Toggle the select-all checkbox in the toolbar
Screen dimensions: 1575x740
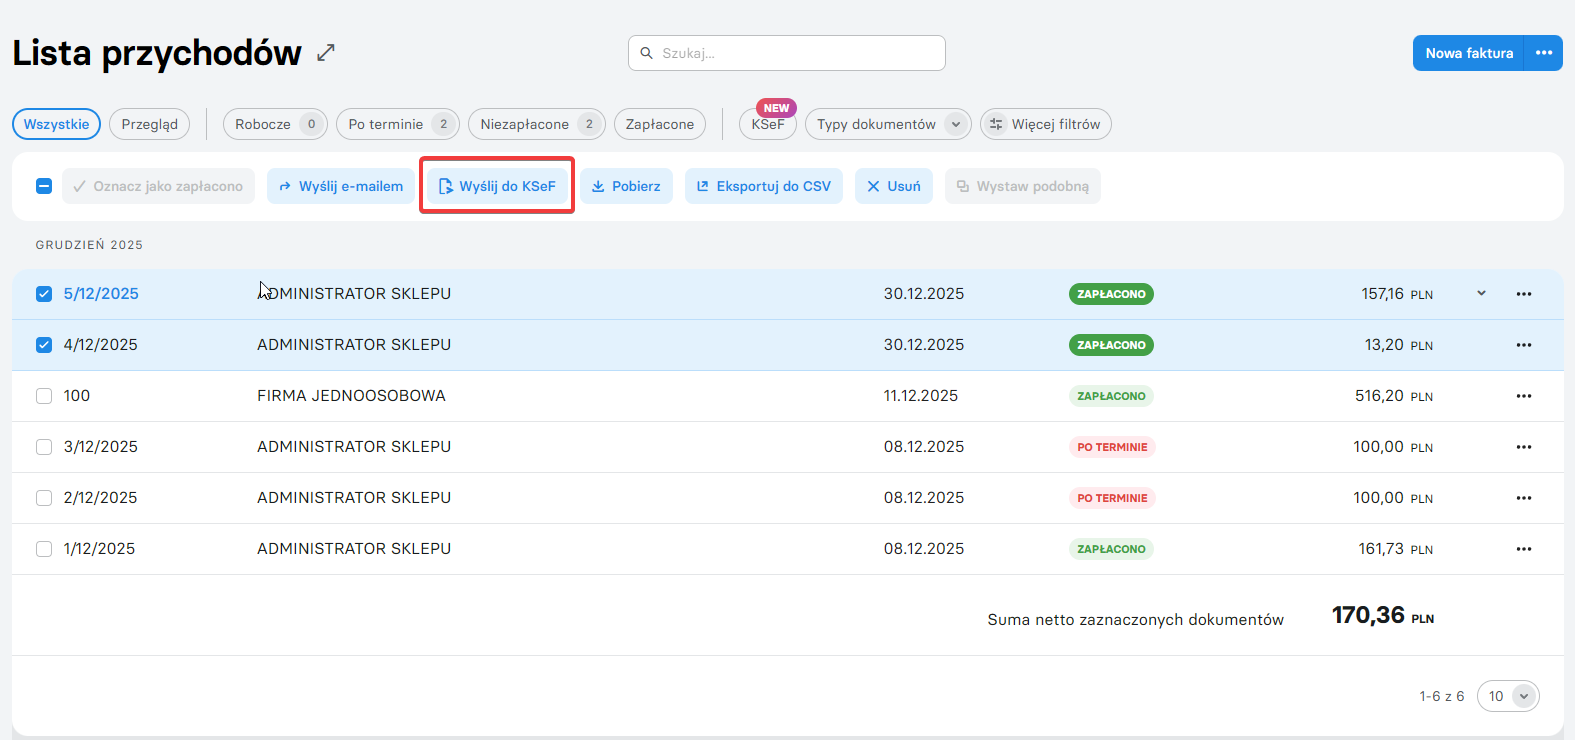(x=44, y=186)
